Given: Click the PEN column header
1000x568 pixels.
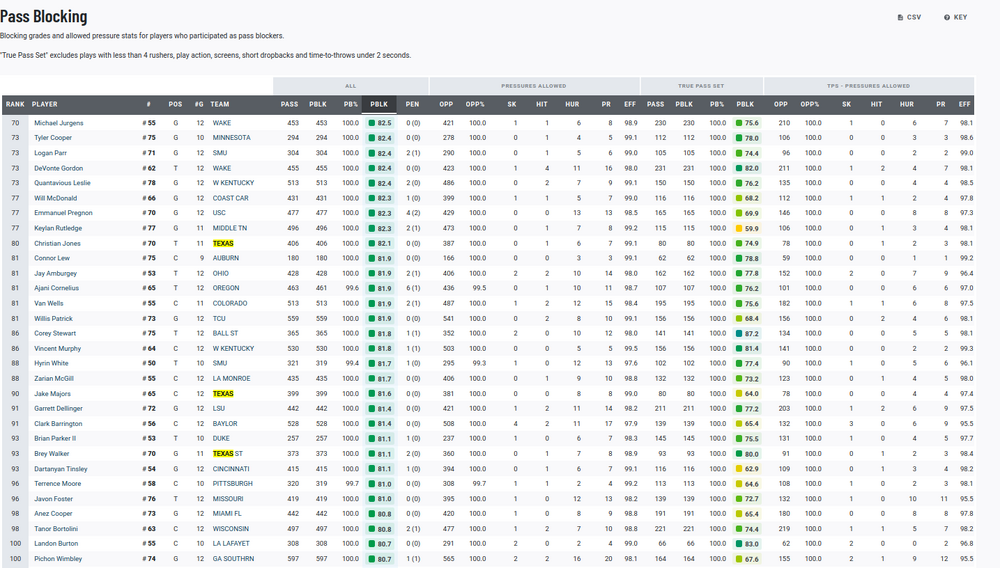Looking at the screenshot, I should [413, 104].
